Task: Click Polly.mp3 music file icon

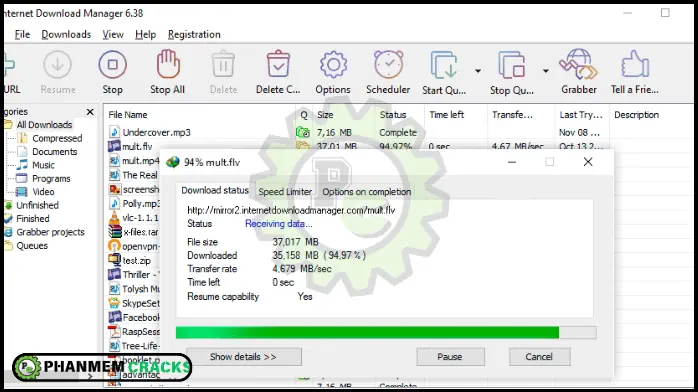Action: coord(114,203)
